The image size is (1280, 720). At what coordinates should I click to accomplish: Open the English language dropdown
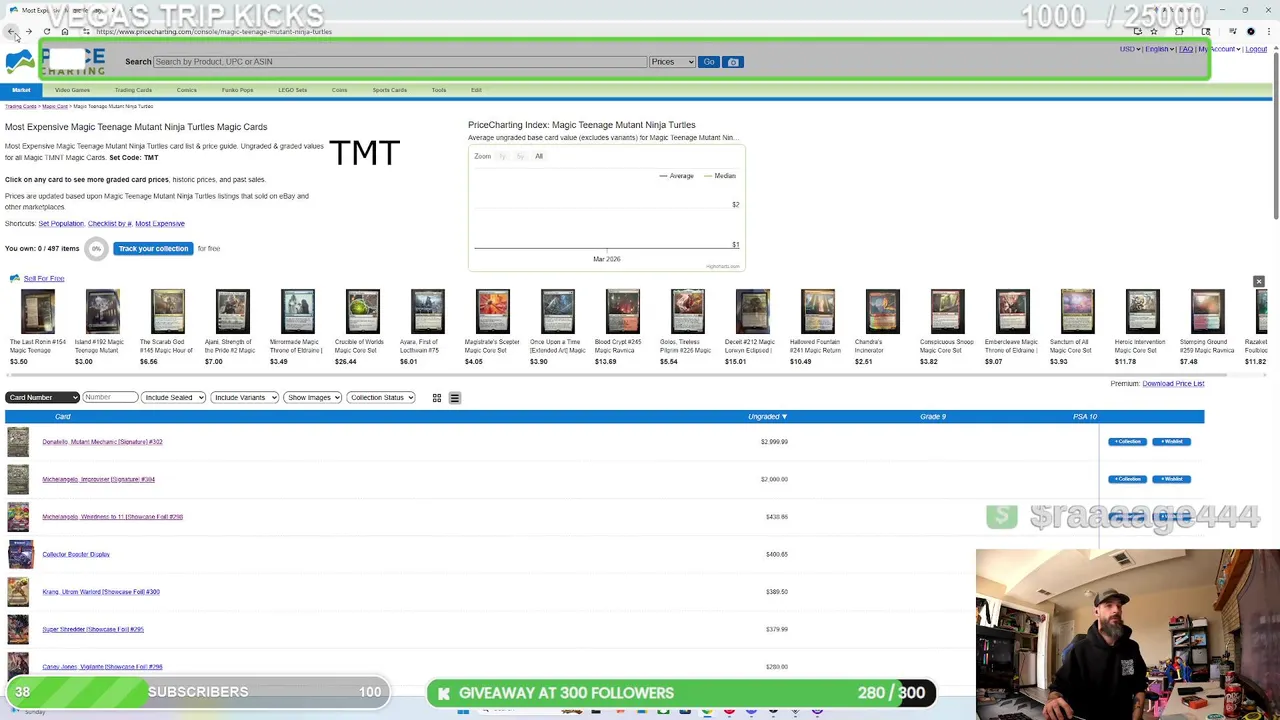click(x=1159, y=49)
